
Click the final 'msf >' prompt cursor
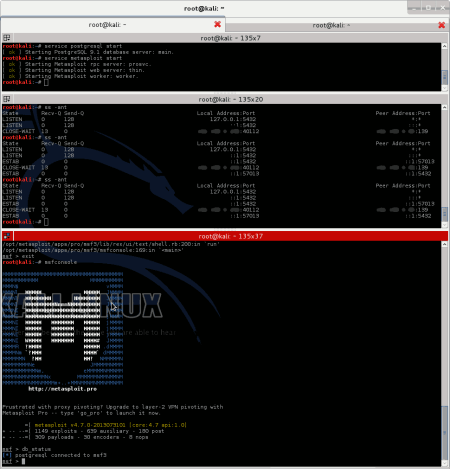coord(23,461)
